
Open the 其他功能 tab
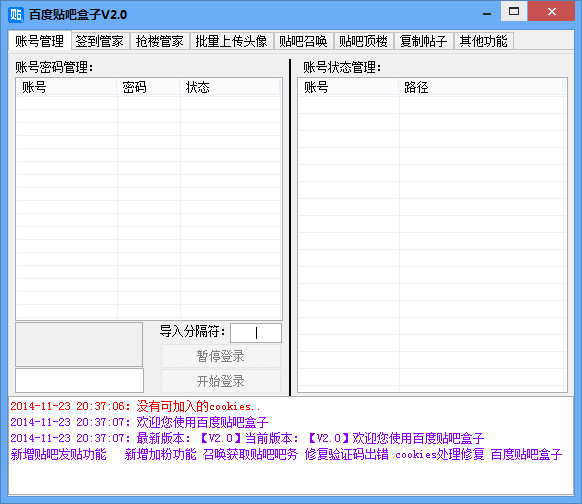484,41
